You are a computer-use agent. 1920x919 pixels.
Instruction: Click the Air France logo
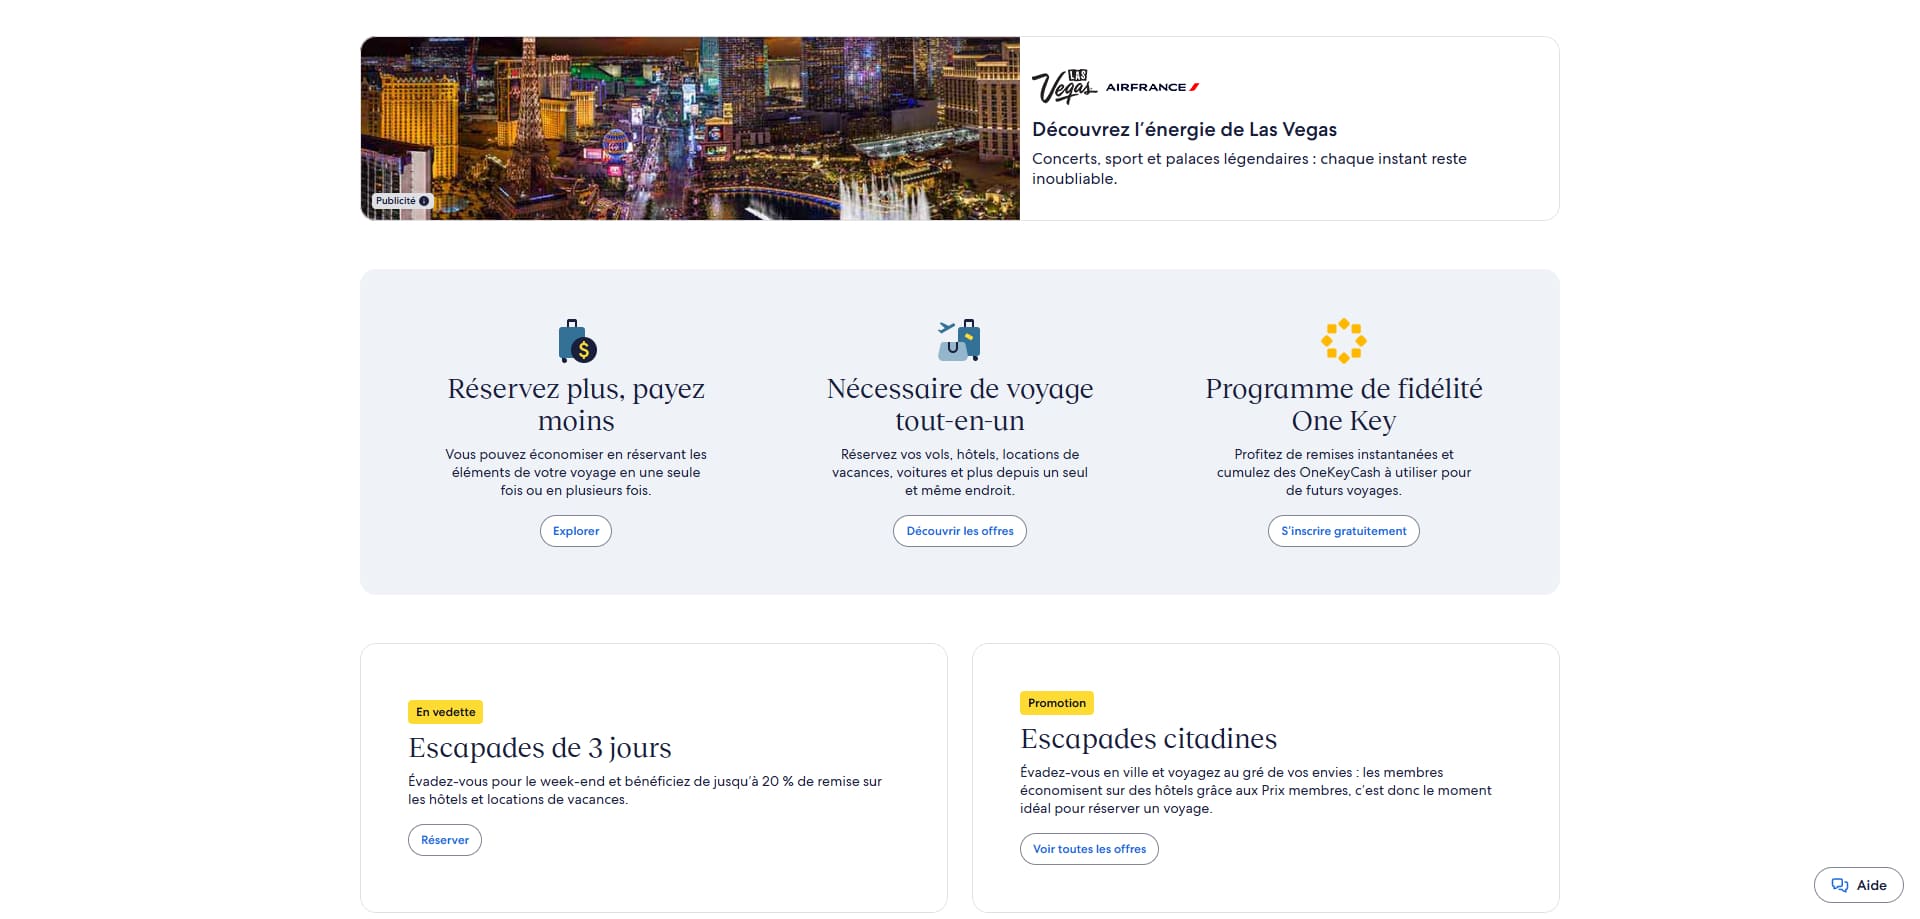(1152, 87)
